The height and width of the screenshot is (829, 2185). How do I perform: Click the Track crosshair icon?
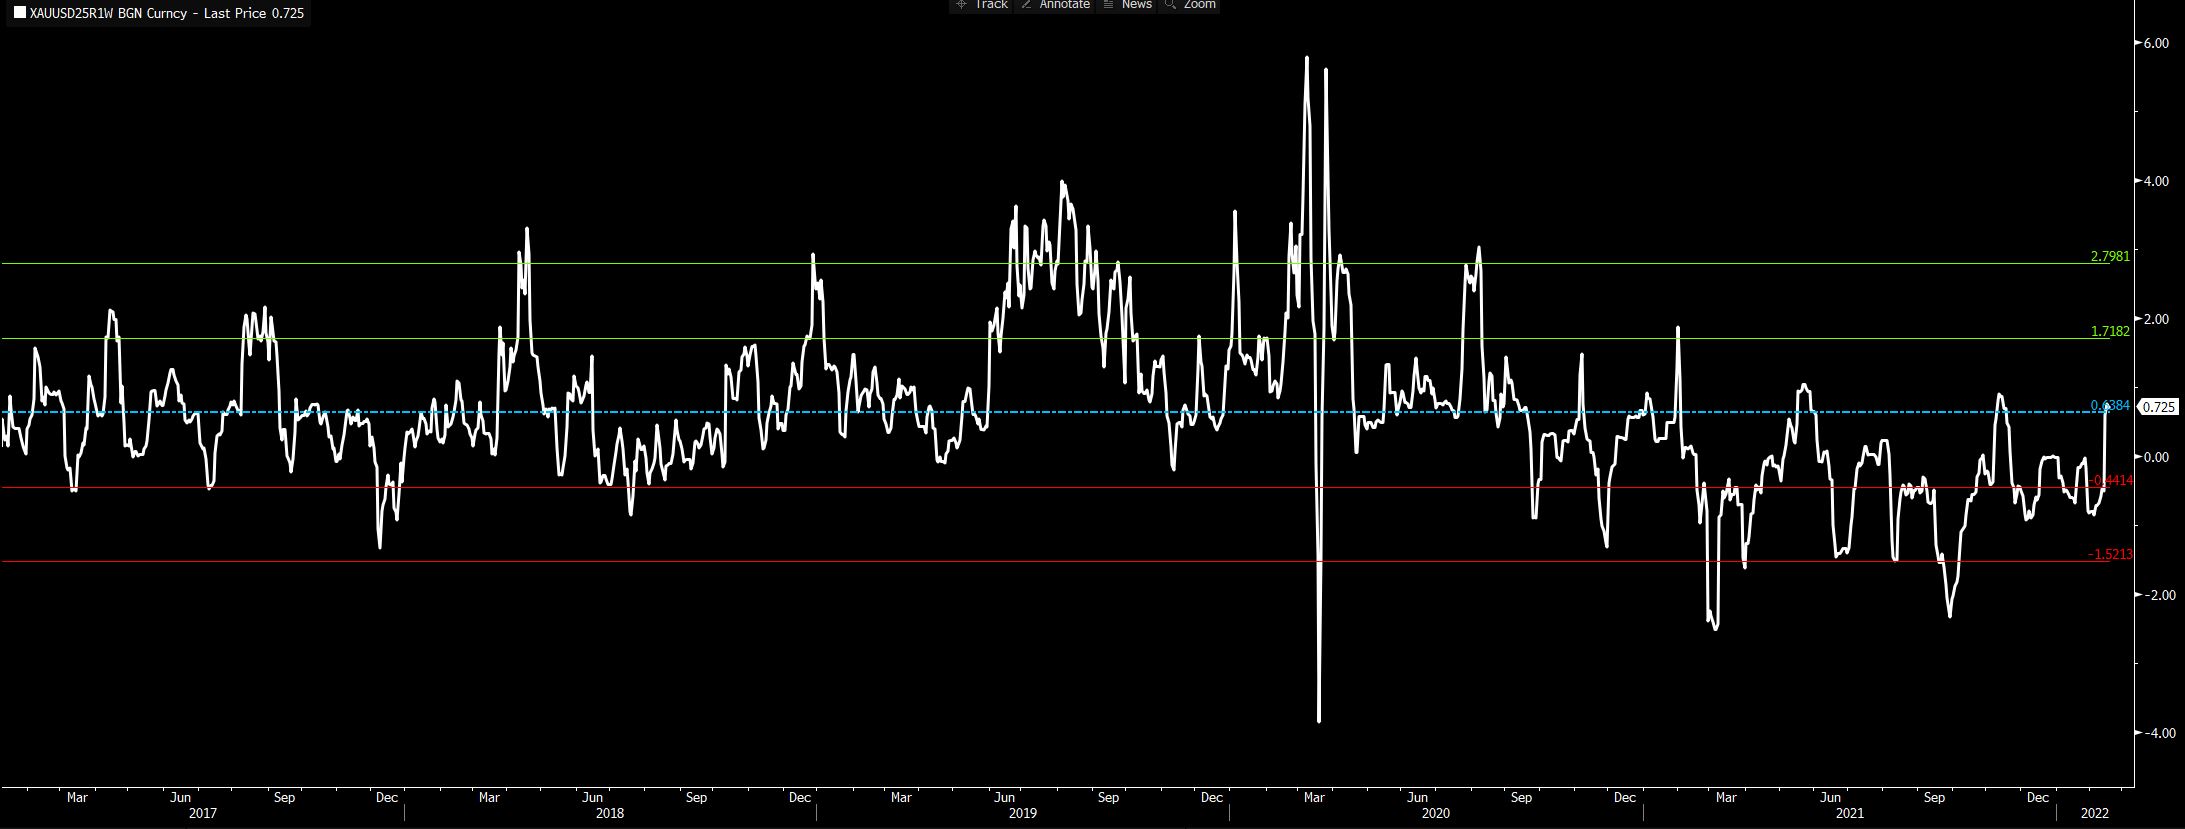[x=961, y=5]
